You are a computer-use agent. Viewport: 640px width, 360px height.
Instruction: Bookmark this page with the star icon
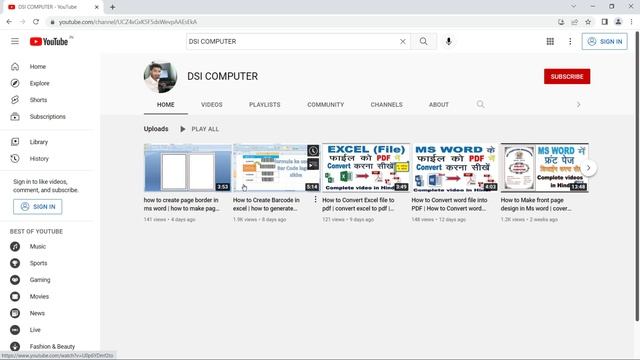pyautogui.click(x=588, y=22)
